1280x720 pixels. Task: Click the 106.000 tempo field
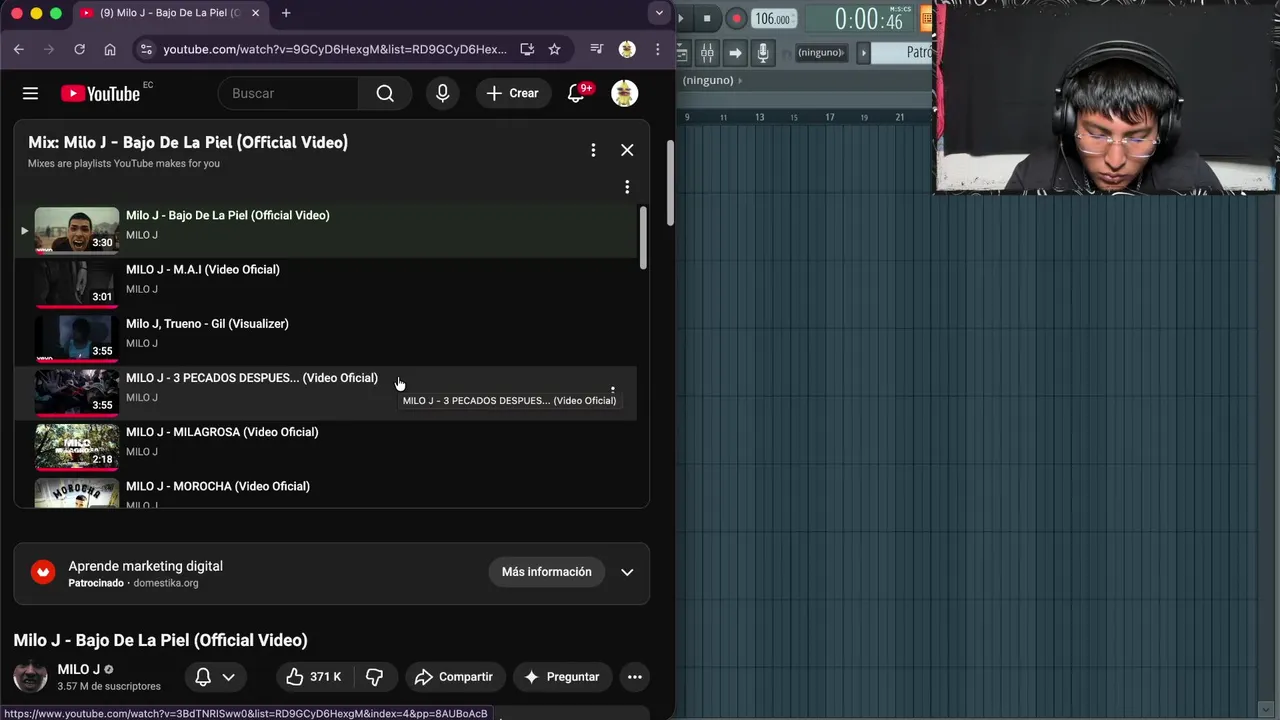pyautogui.click(x=773, y=19)
